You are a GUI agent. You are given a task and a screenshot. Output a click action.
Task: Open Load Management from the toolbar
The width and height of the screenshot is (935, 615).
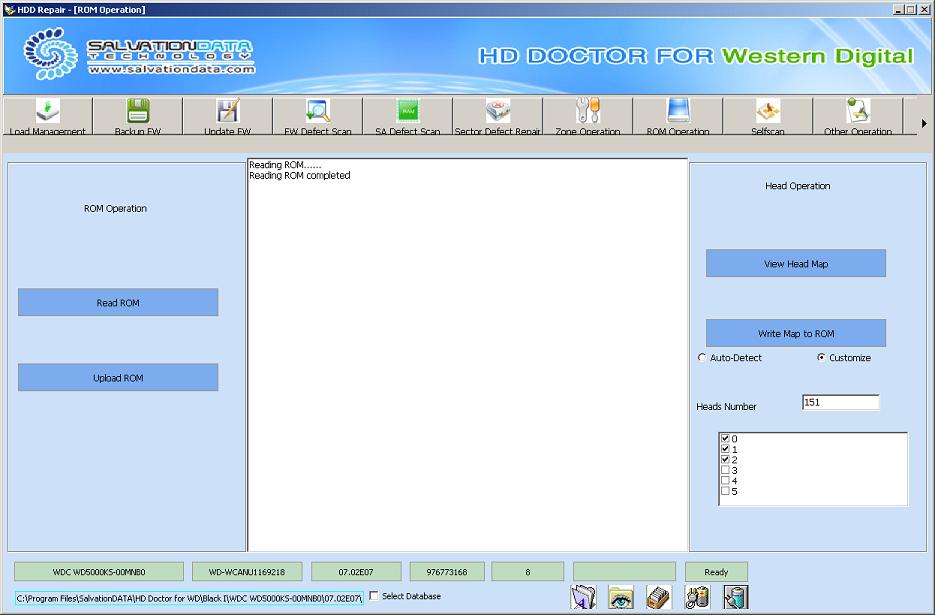coord(48,116)
